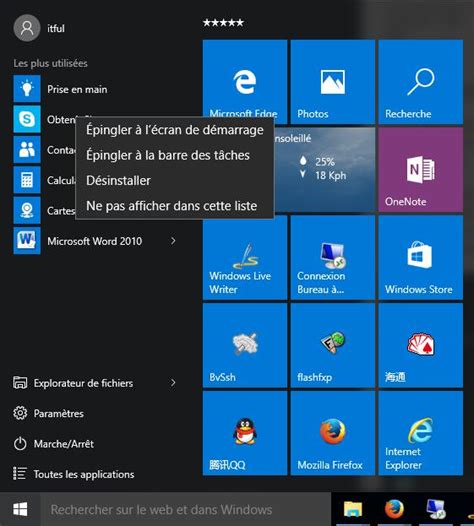Click the Cartes map icon
474x526 pixels.
coord(27,210)
